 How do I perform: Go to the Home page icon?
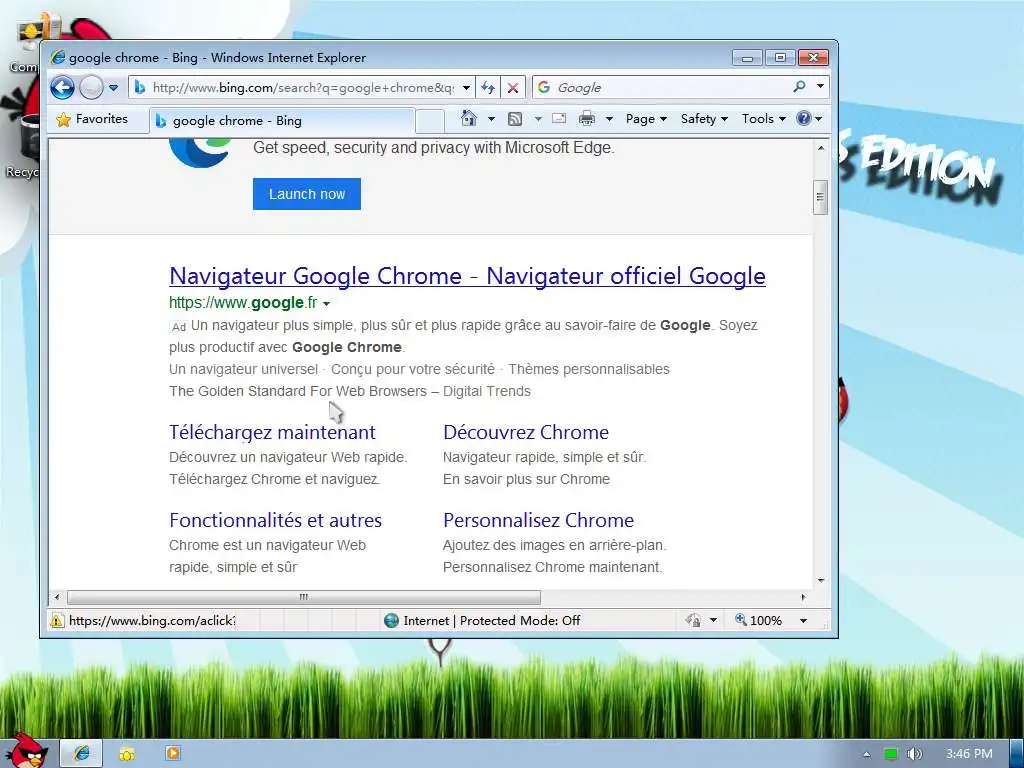click(x=469, y=118)
